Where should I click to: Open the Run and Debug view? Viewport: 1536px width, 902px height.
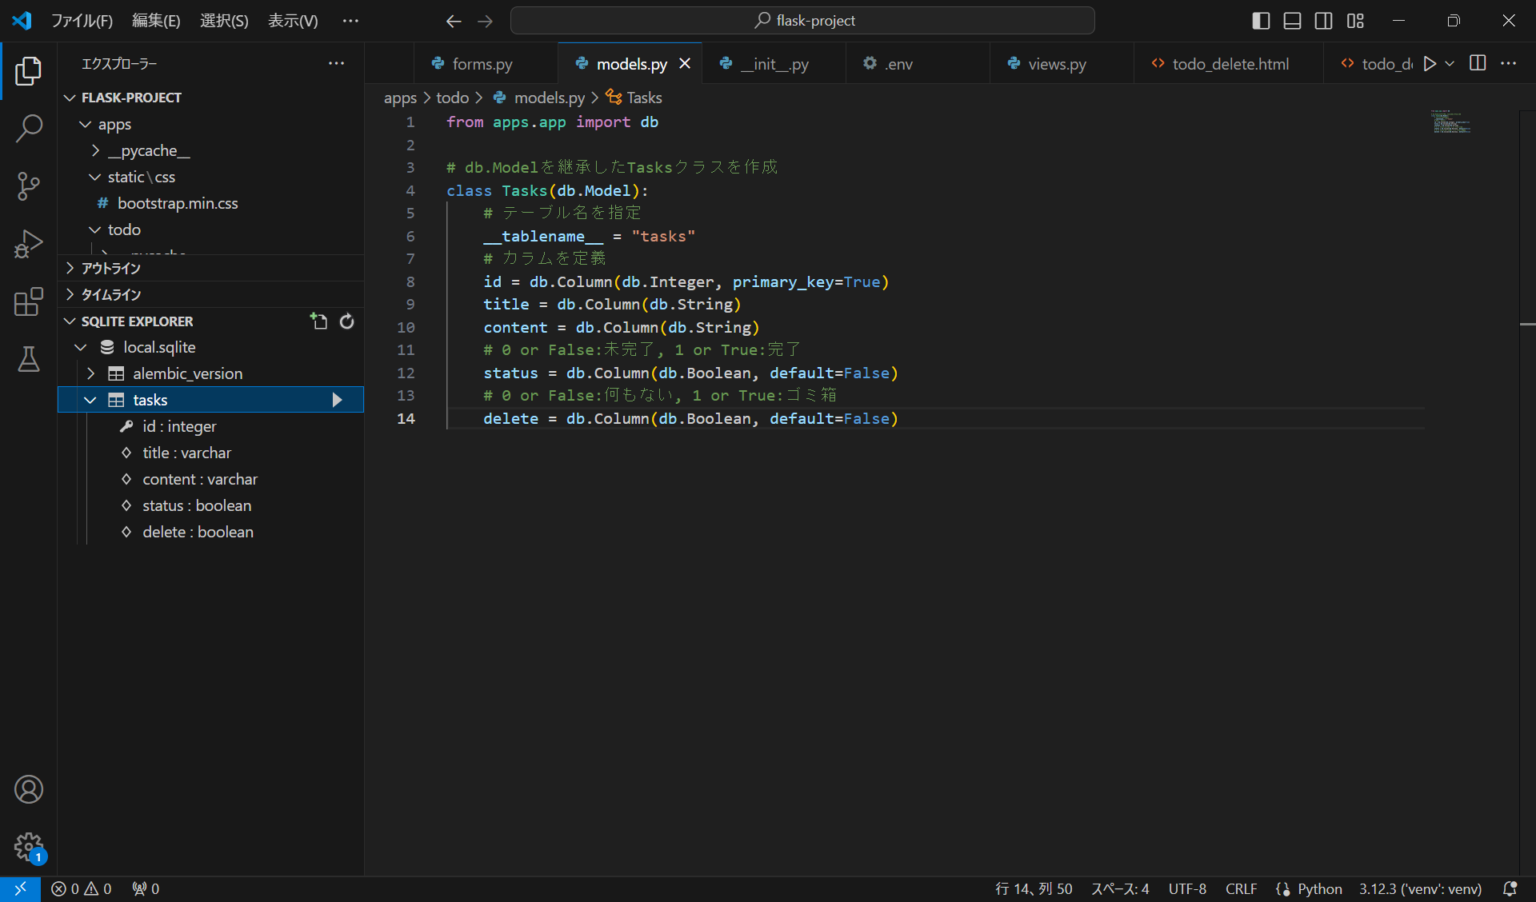coord(28,243)
